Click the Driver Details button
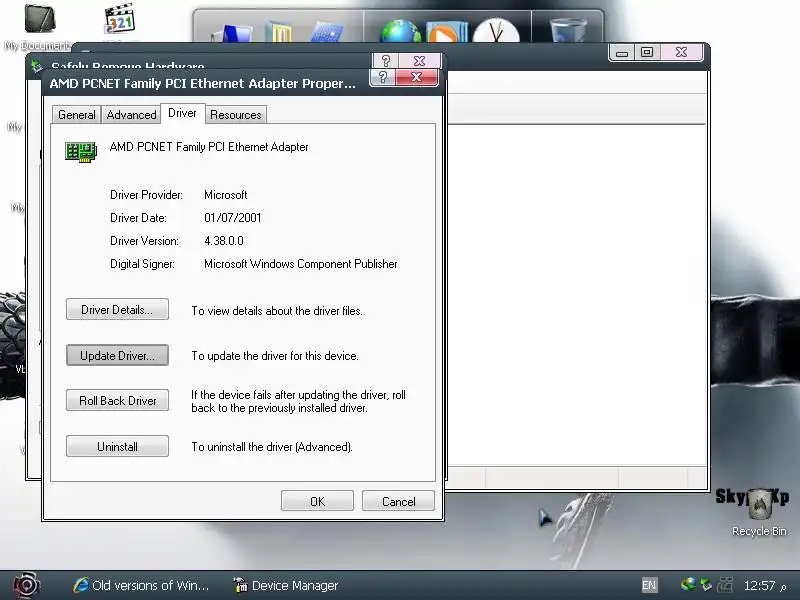The image size is (800, 600). point(117,310)
